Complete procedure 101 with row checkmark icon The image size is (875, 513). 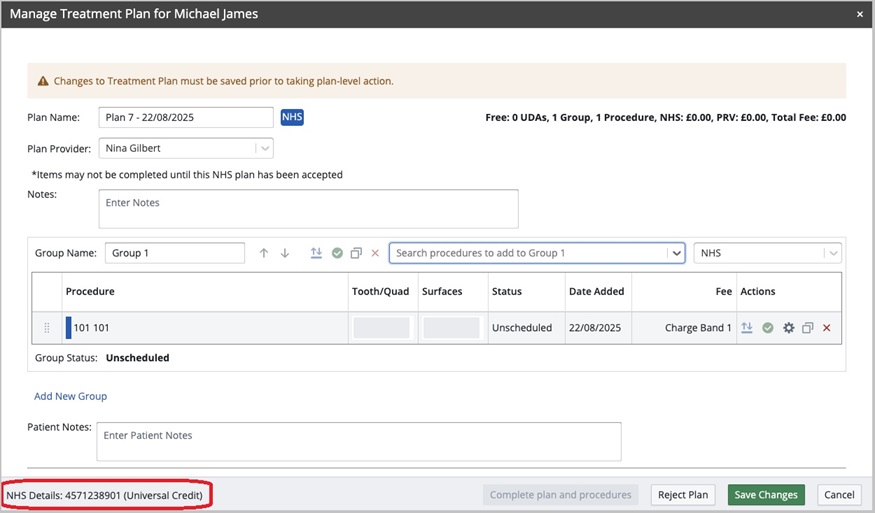767,328
